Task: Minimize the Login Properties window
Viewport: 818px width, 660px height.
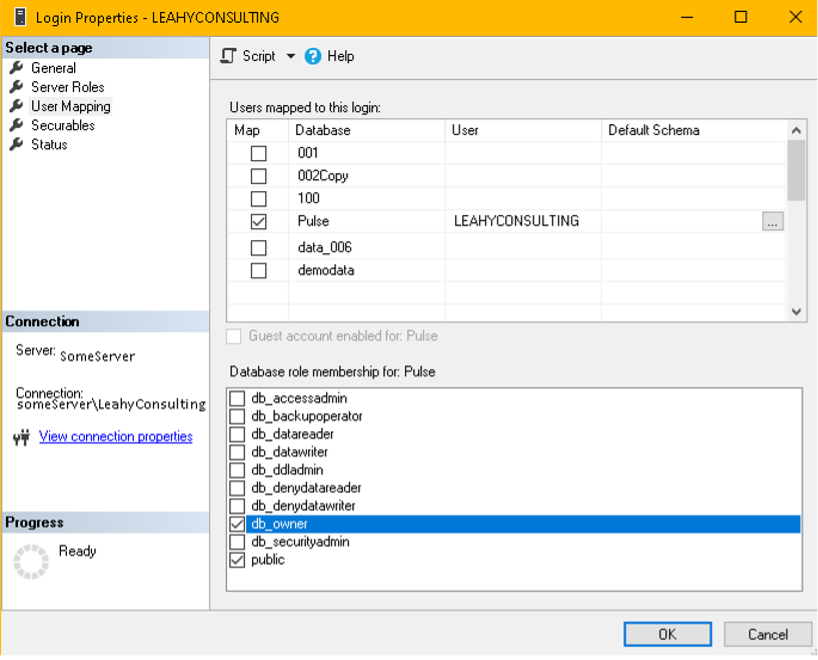Action: click(x=688, y=17)
